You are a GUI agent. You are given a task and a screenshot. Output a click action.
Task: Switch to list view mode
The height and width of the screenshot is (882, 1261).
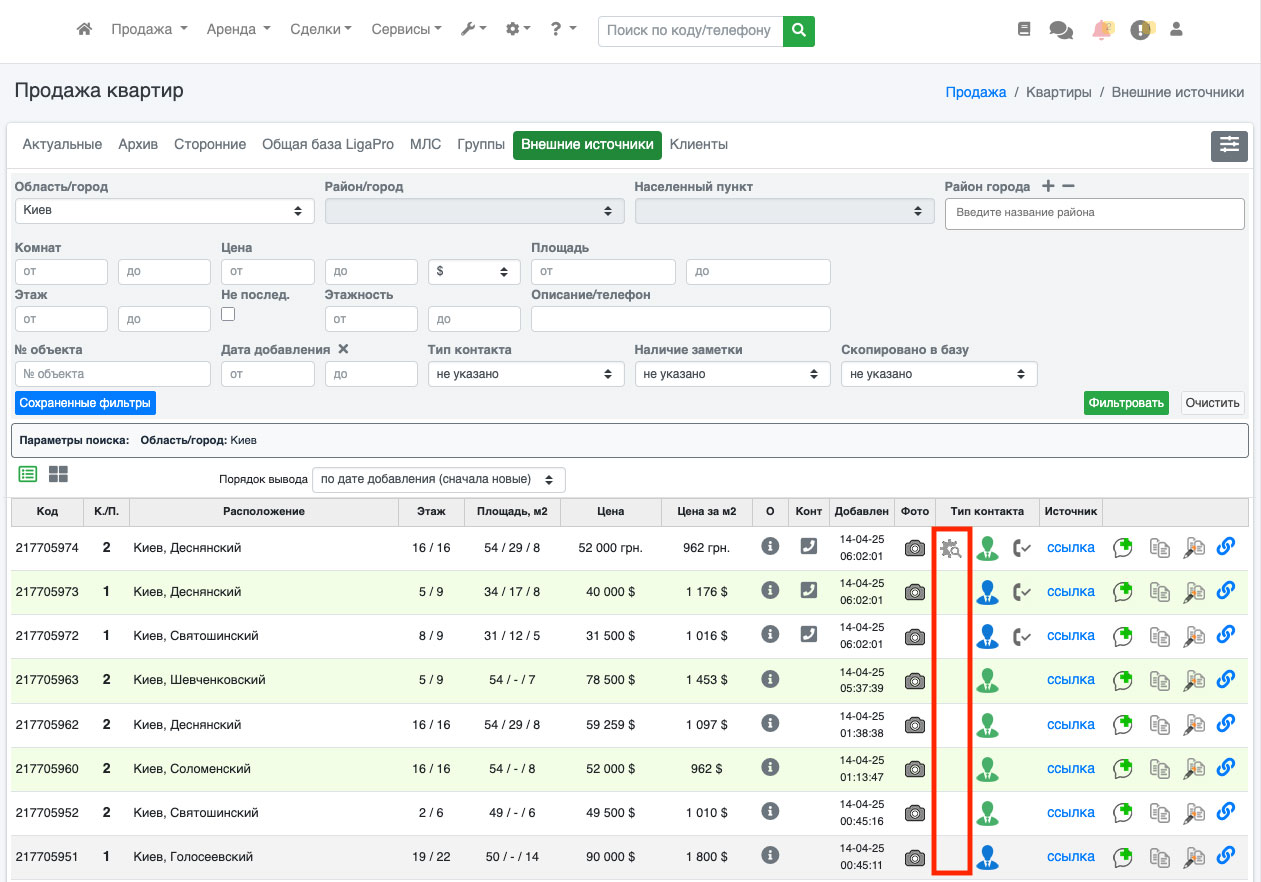(x=28, y=474)
